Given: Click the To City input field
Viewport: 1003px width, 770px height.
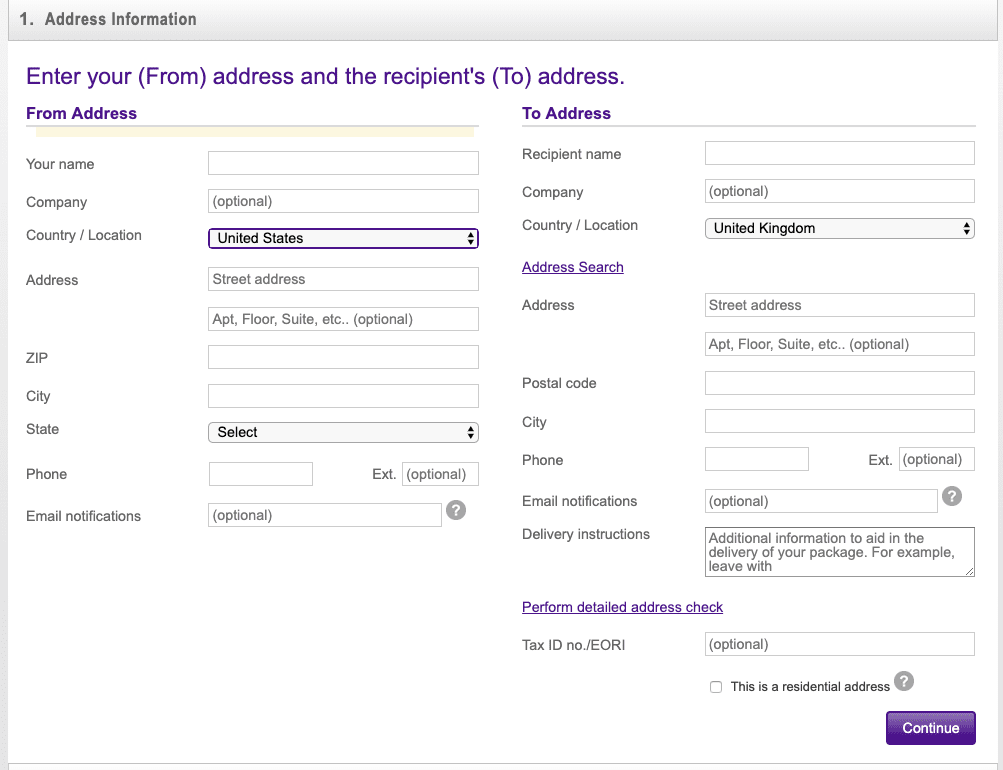Looking at the screenshot, I should [839, 421].
